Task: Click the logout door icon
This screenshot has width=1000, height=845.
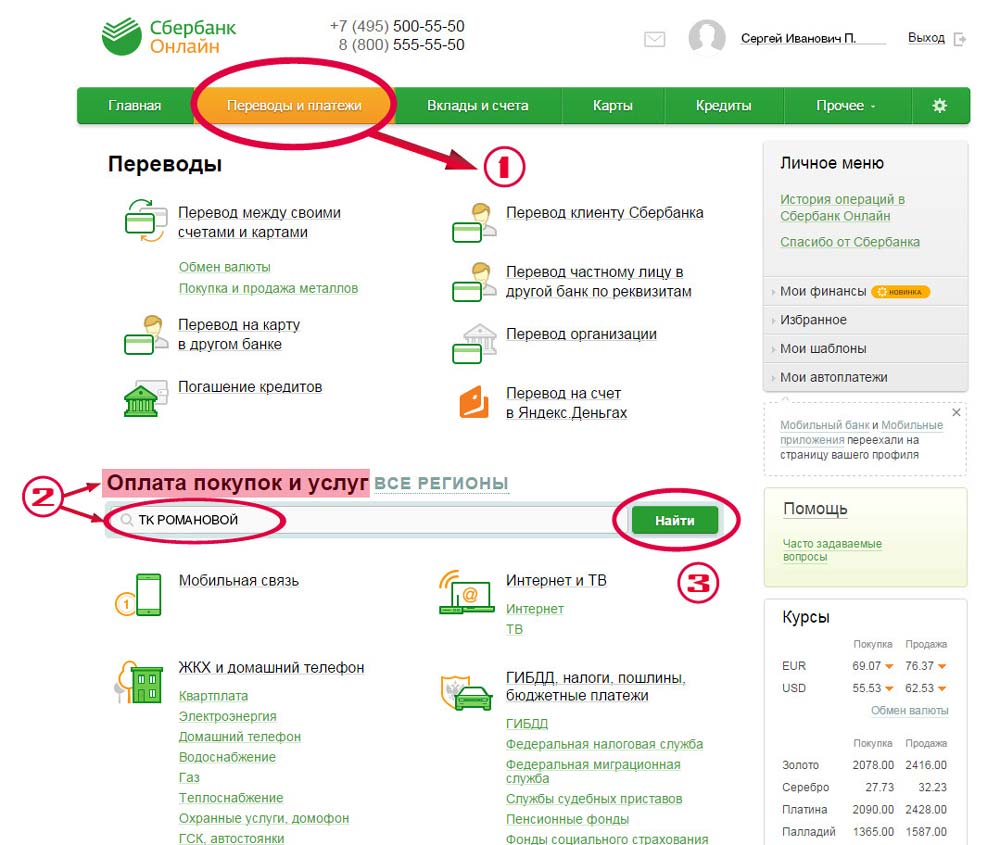Action: [959, 40]
